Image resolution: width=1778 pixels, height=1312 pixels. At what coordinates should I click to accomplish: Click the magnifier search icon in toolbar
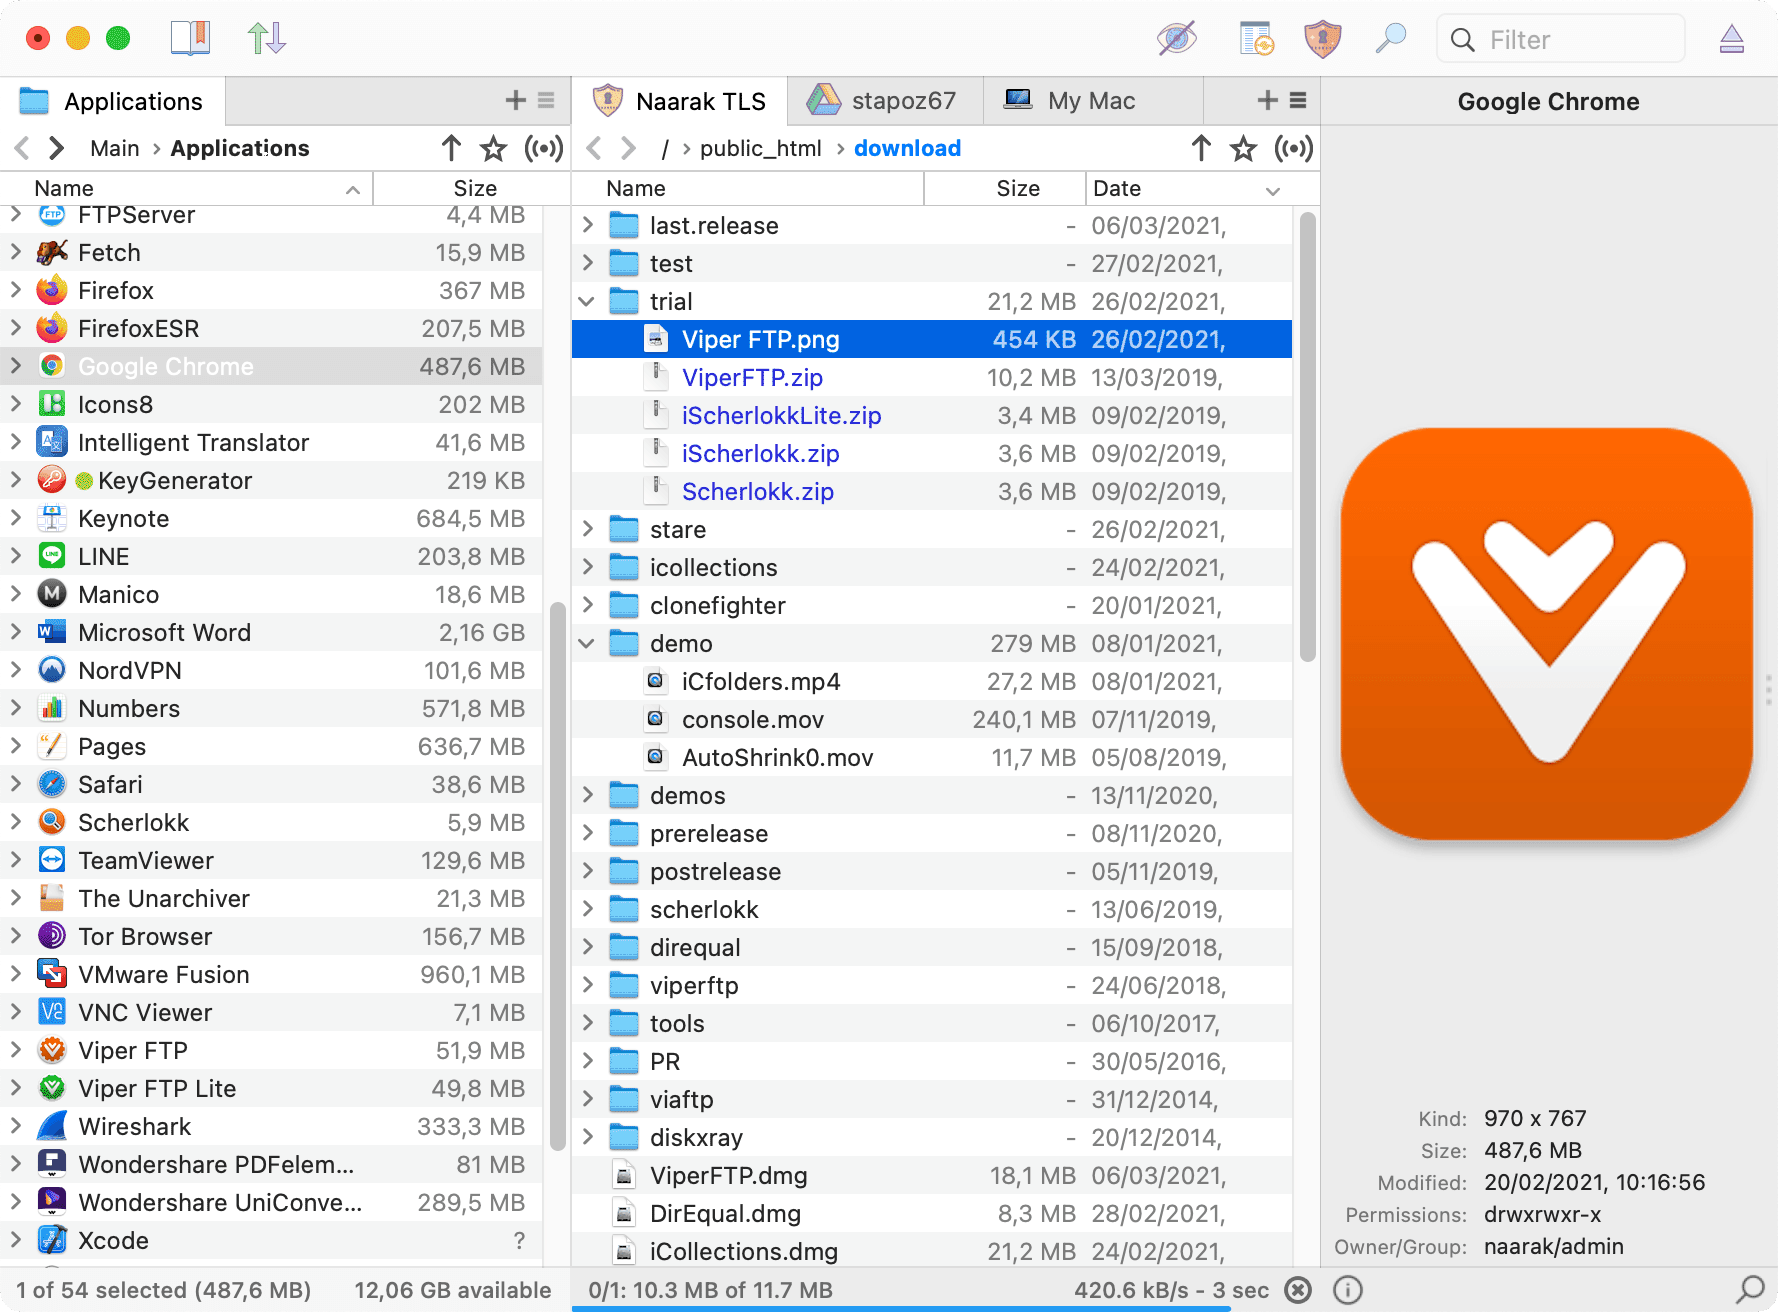pyautogui.click(x=1391, y=39)
